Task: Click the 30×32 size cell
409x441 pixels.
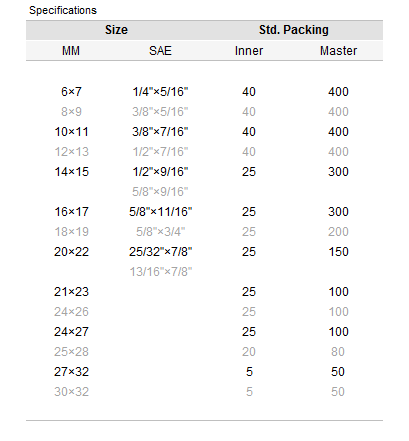Action: coord(71,392)
